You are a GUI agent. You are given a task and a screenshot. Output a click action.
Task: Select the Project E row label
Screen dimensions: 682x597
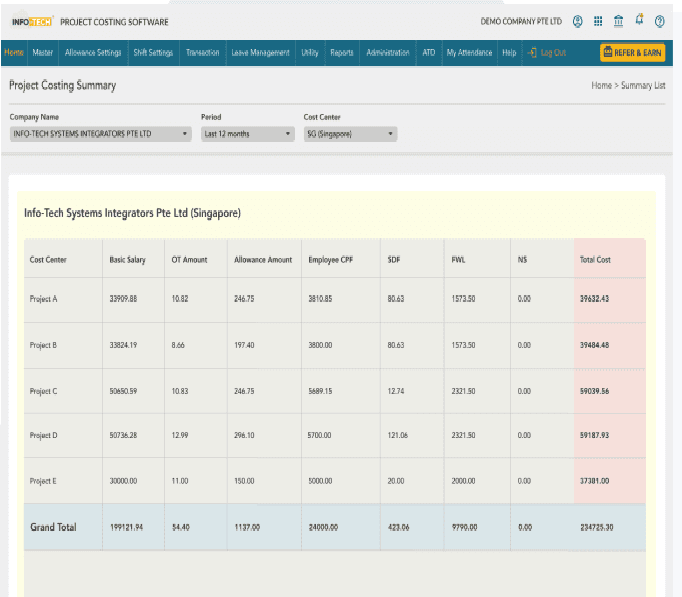[43, 481]
